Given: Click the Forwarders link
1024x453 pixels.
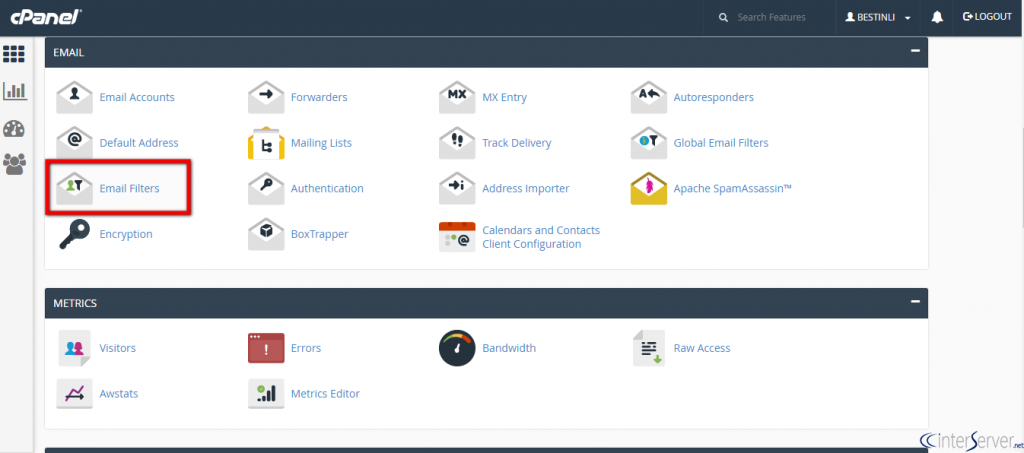Looking at the screenshot, I should (x=319, y=97).
